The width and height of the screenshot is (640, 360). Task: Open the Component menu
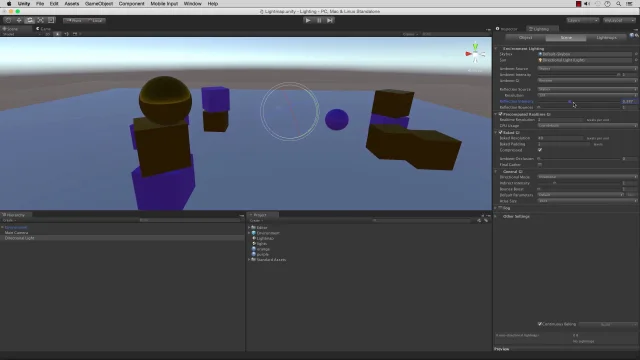(131, 4)
